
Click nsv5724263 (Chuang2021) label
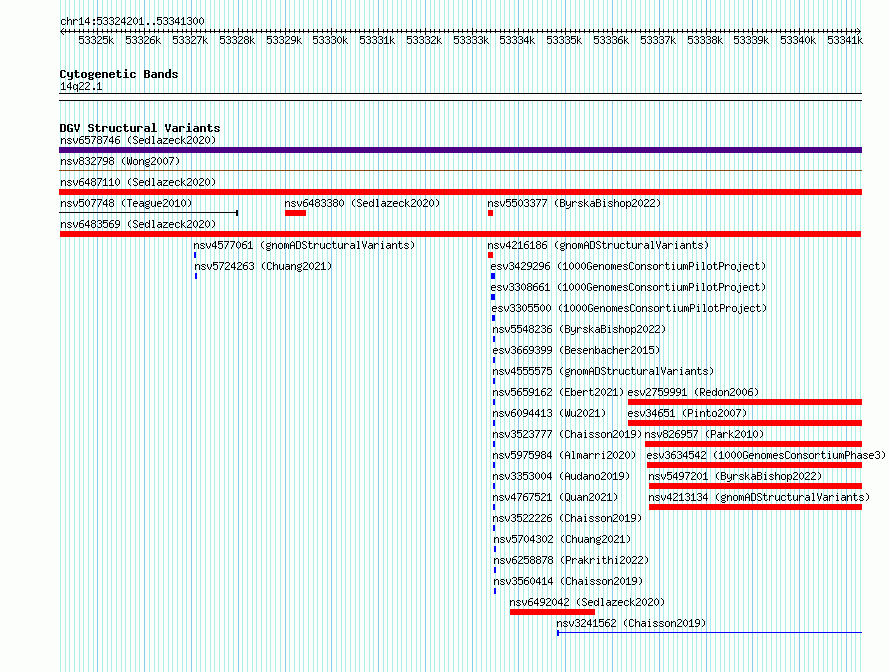click(263, 266)
